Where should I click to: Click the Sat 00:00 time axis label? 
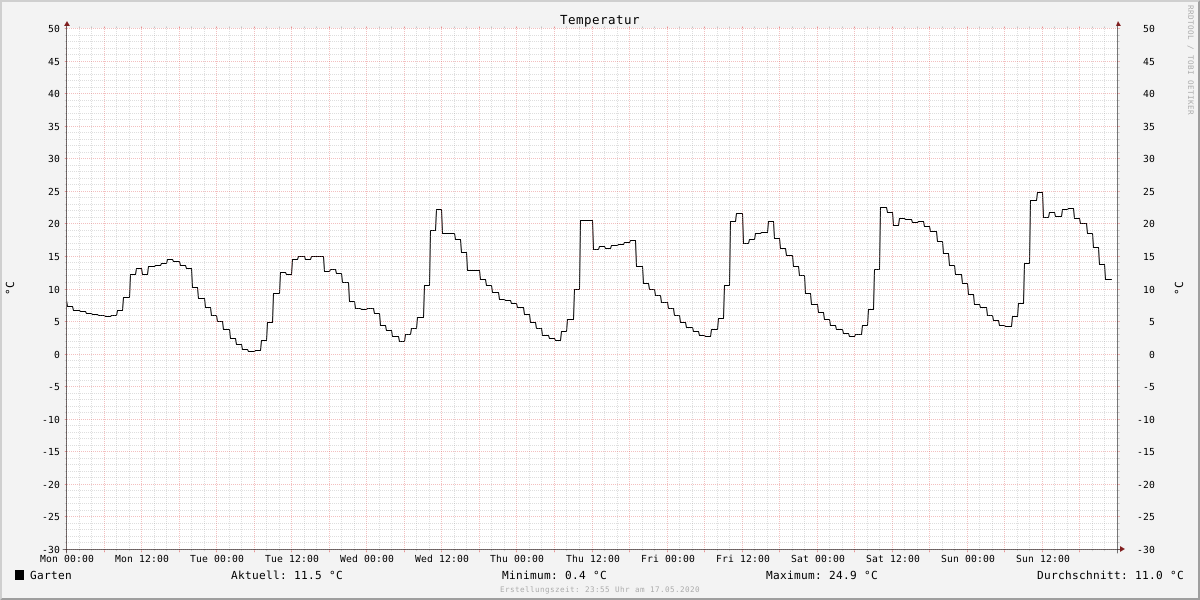pos(818,559)
